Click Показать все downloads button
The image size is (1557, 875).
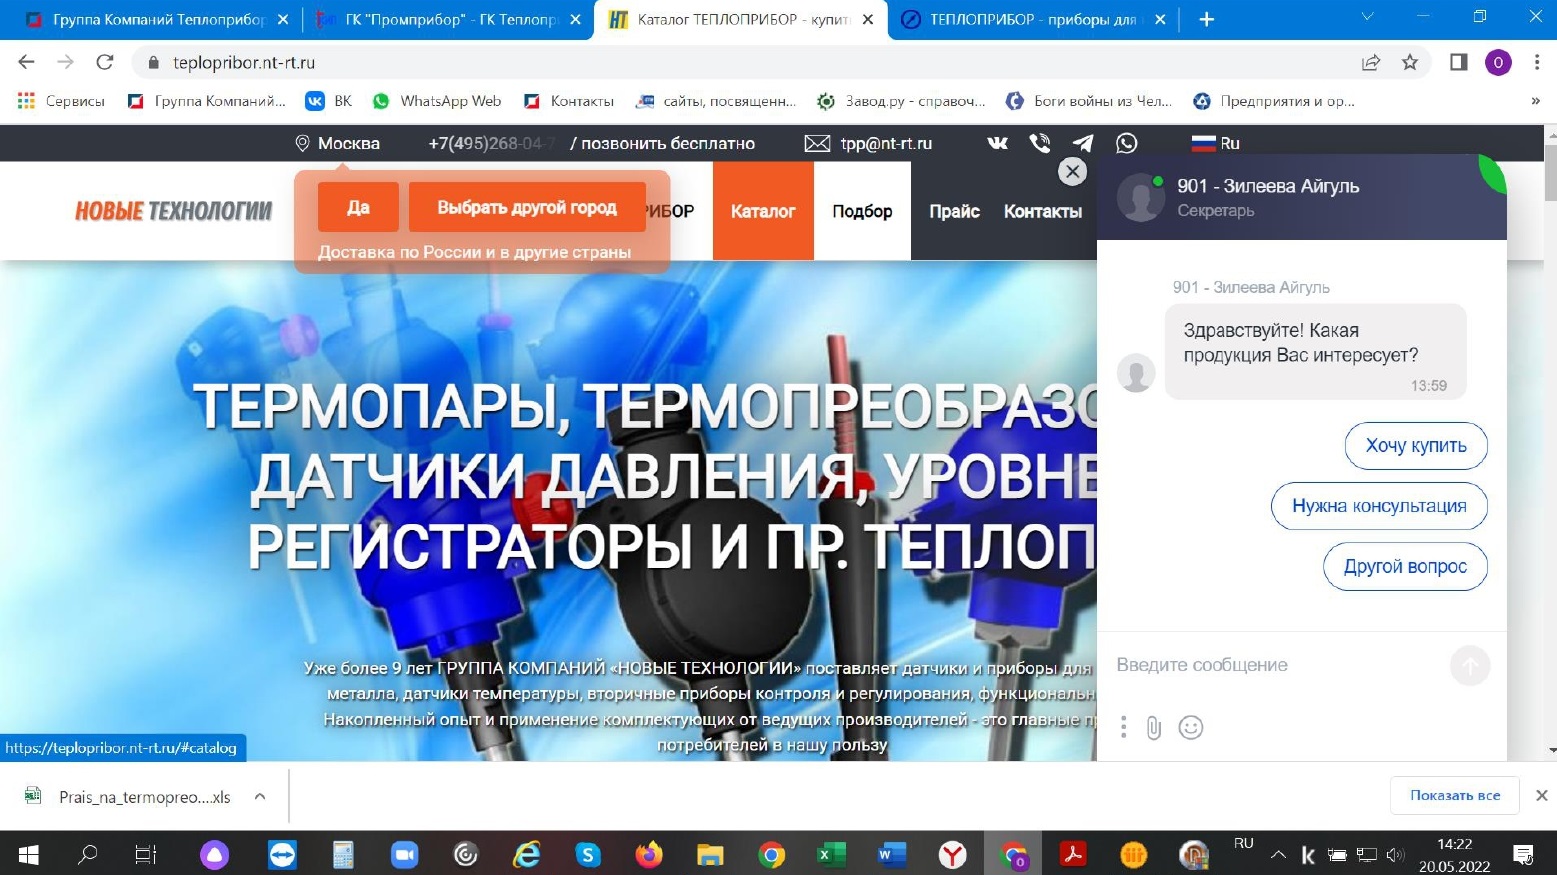click(1455, 796)
